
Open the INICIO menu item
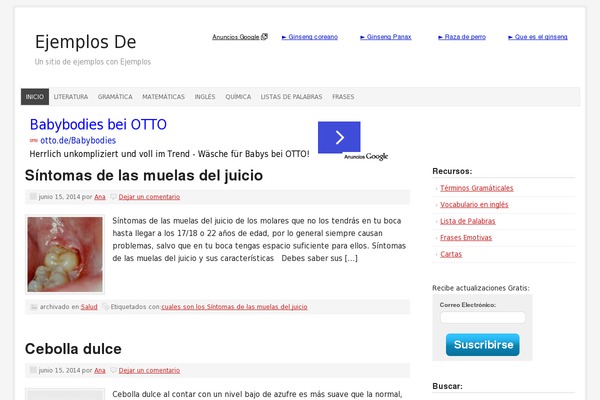coord(35,97)
